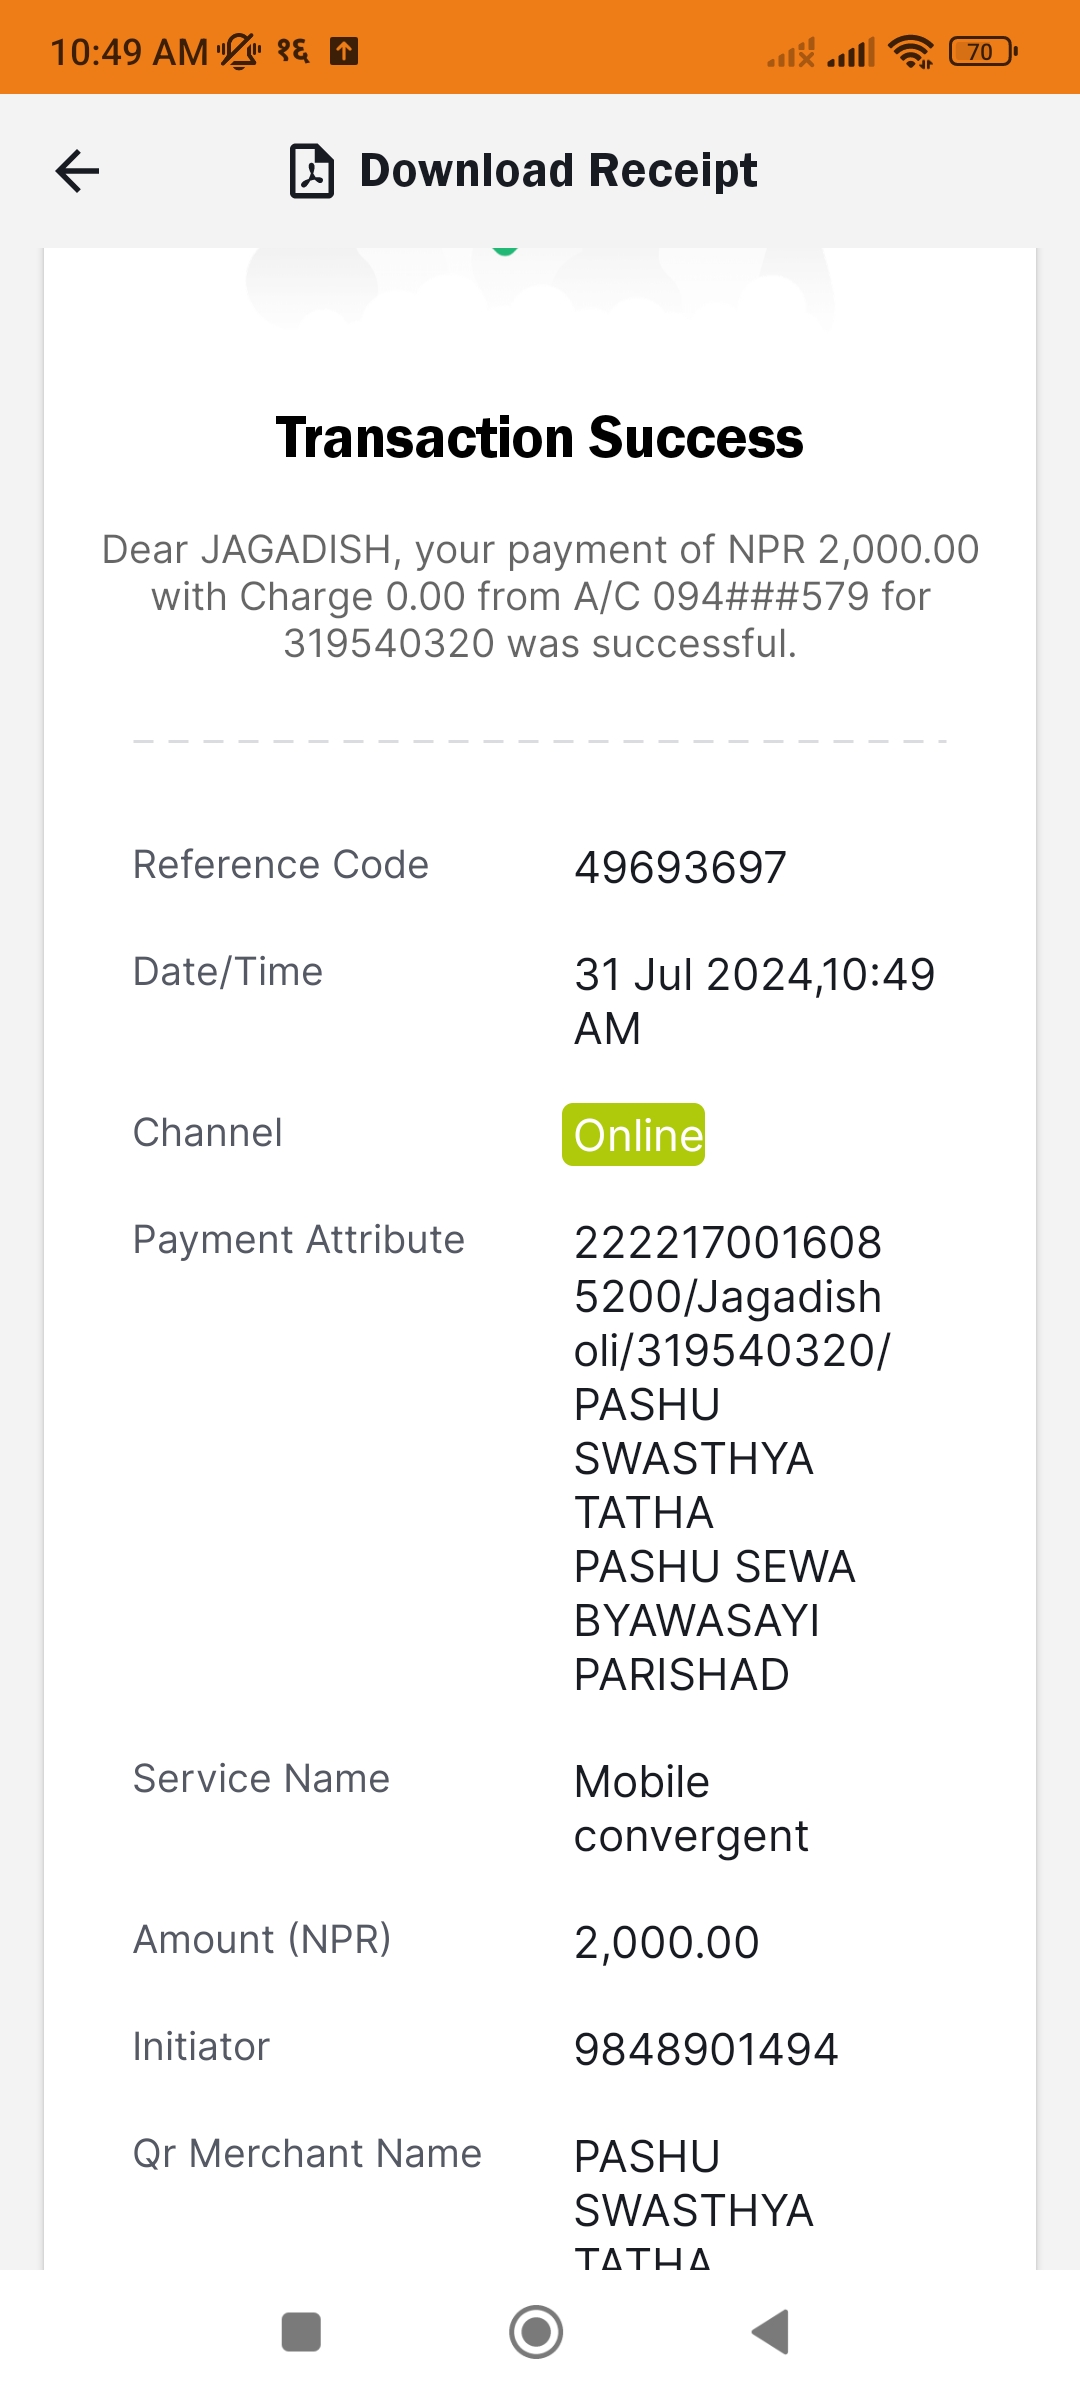This screenshot has width=1080, height=2400.
Task: Tap the back arrow icon
Action: (x=77, y=171)
